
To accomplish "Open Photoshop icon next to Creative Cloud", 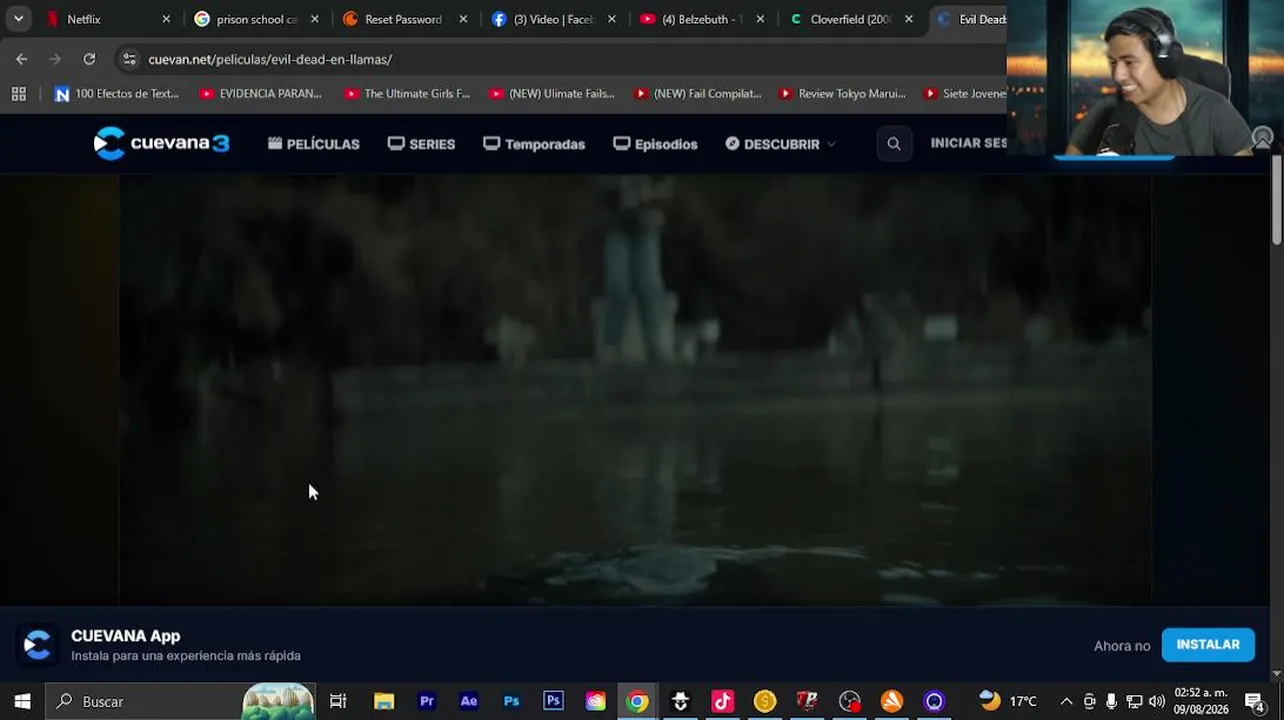I will point(553,701).
